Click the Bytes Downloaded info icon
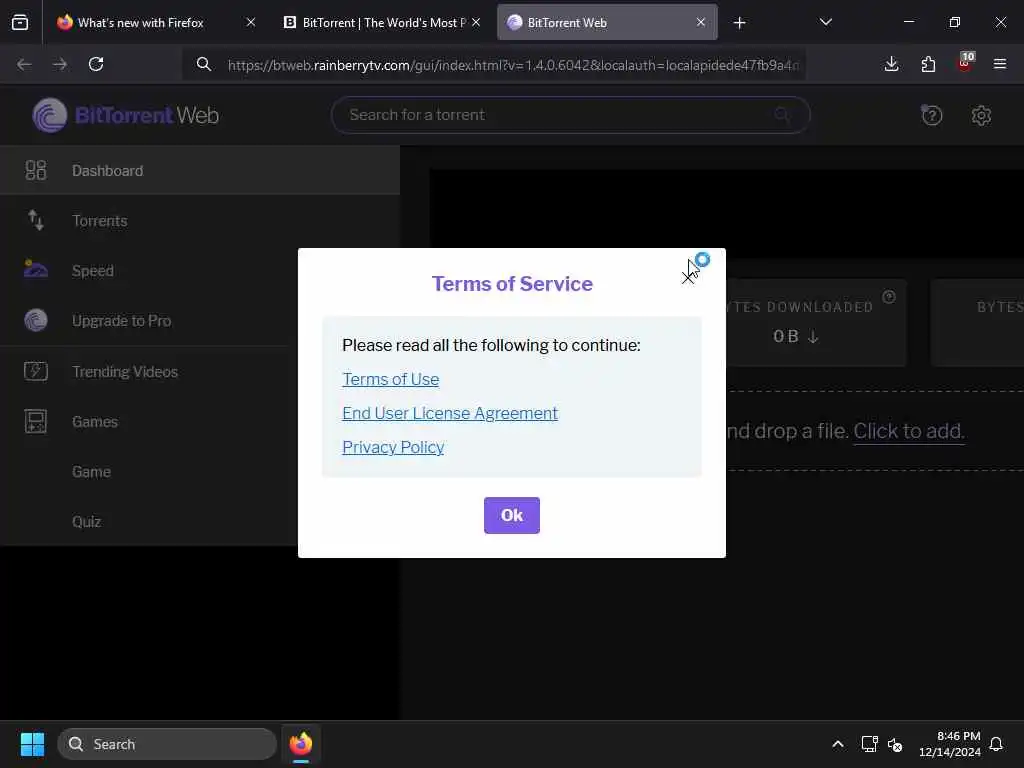 coord(889,297)
